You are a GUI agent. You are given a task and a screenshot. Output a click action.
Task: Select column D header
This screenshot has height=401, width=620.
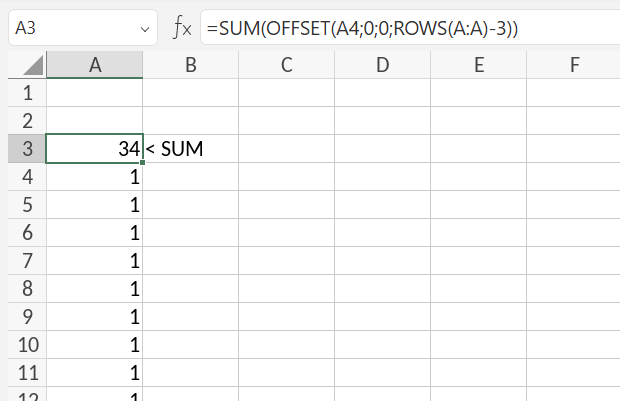pos(382,65)
